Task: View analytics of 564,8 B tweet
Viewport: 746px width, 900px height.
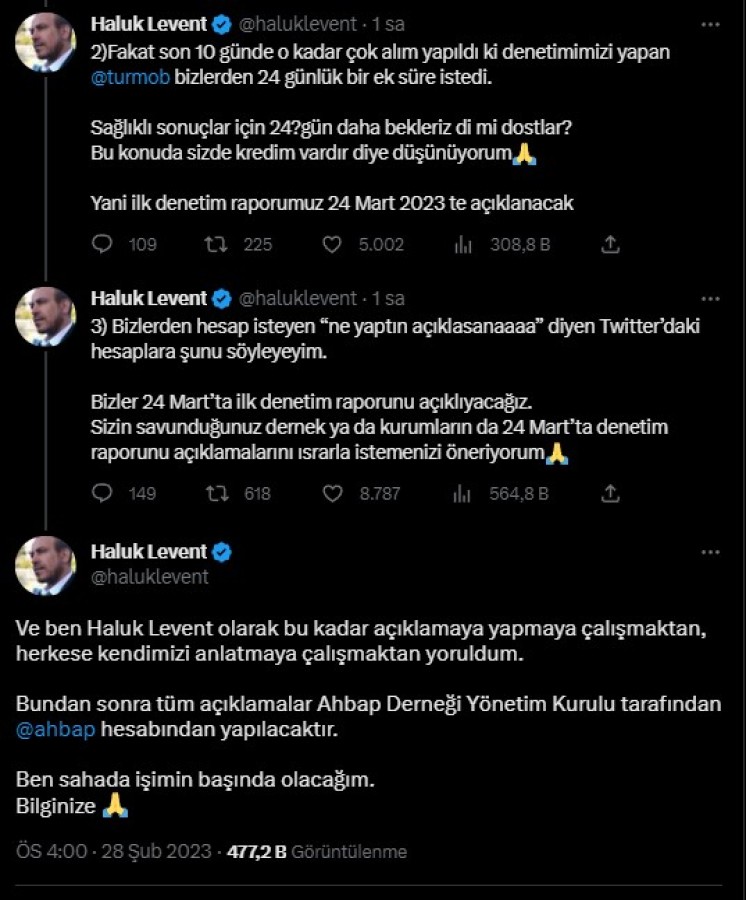Action: click(463, 493)
